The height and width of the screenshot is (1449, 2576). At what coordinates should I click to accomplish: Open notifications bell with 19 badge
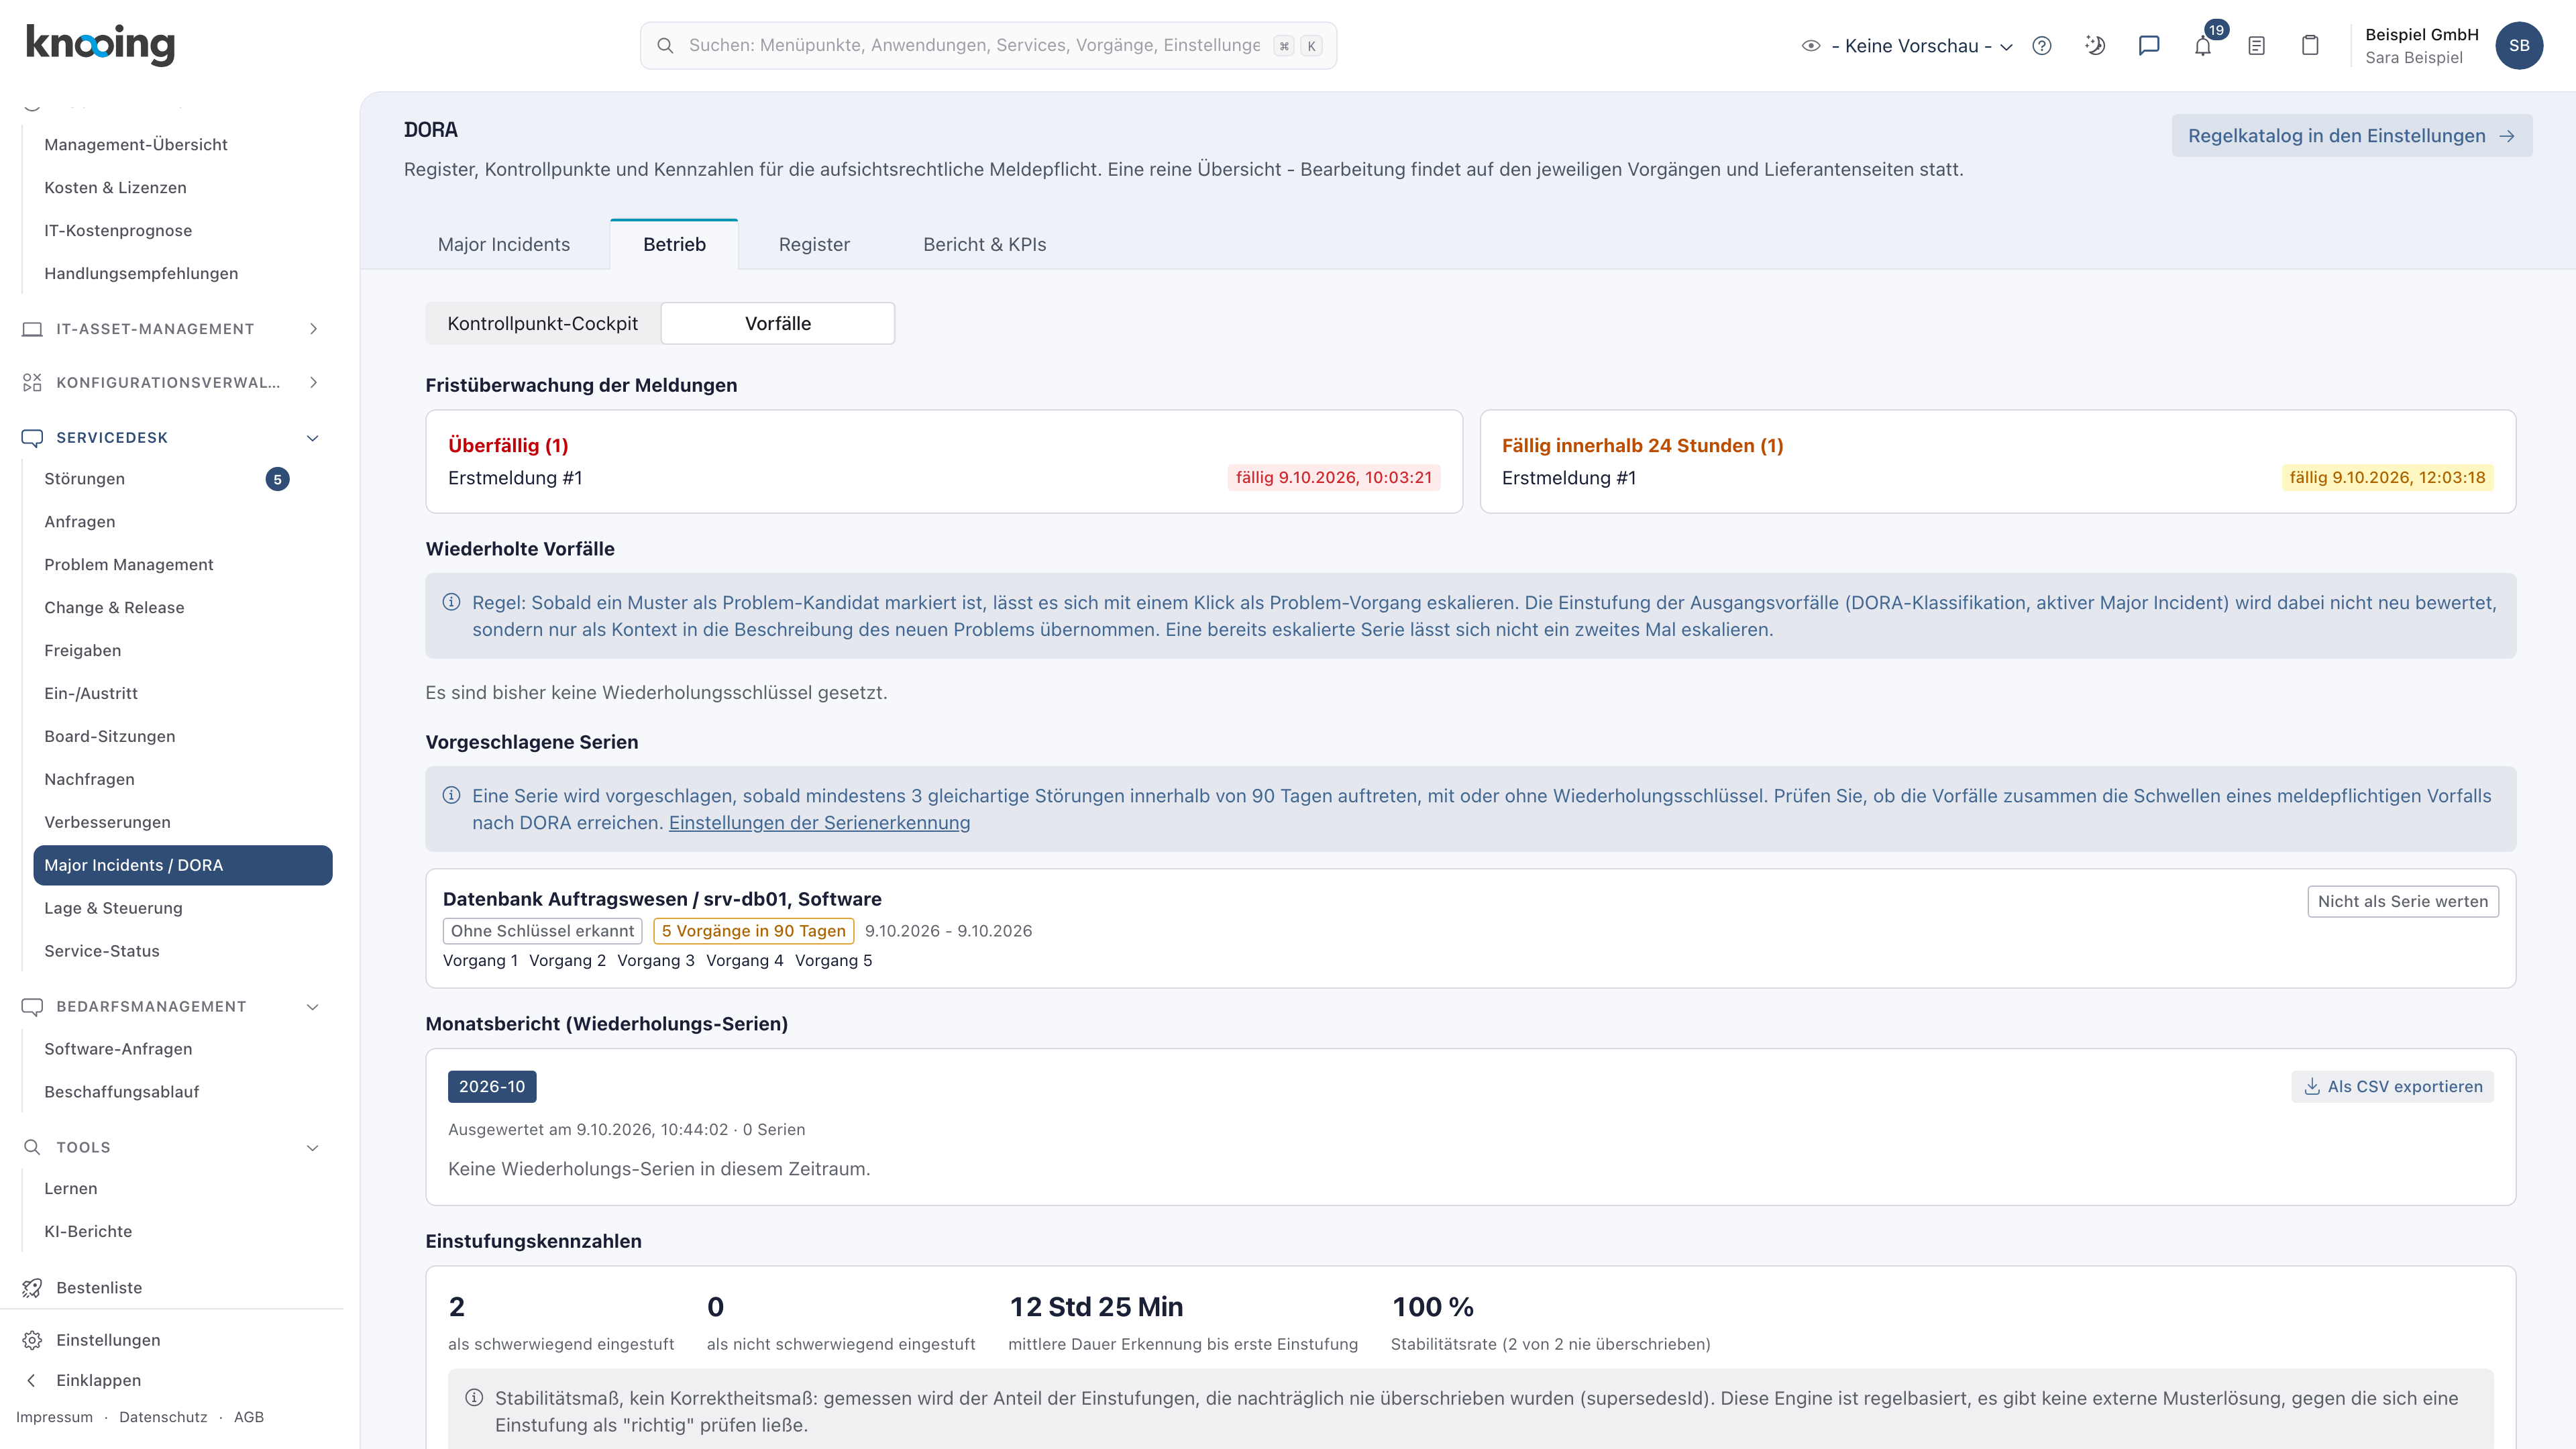click(2203, 46)
